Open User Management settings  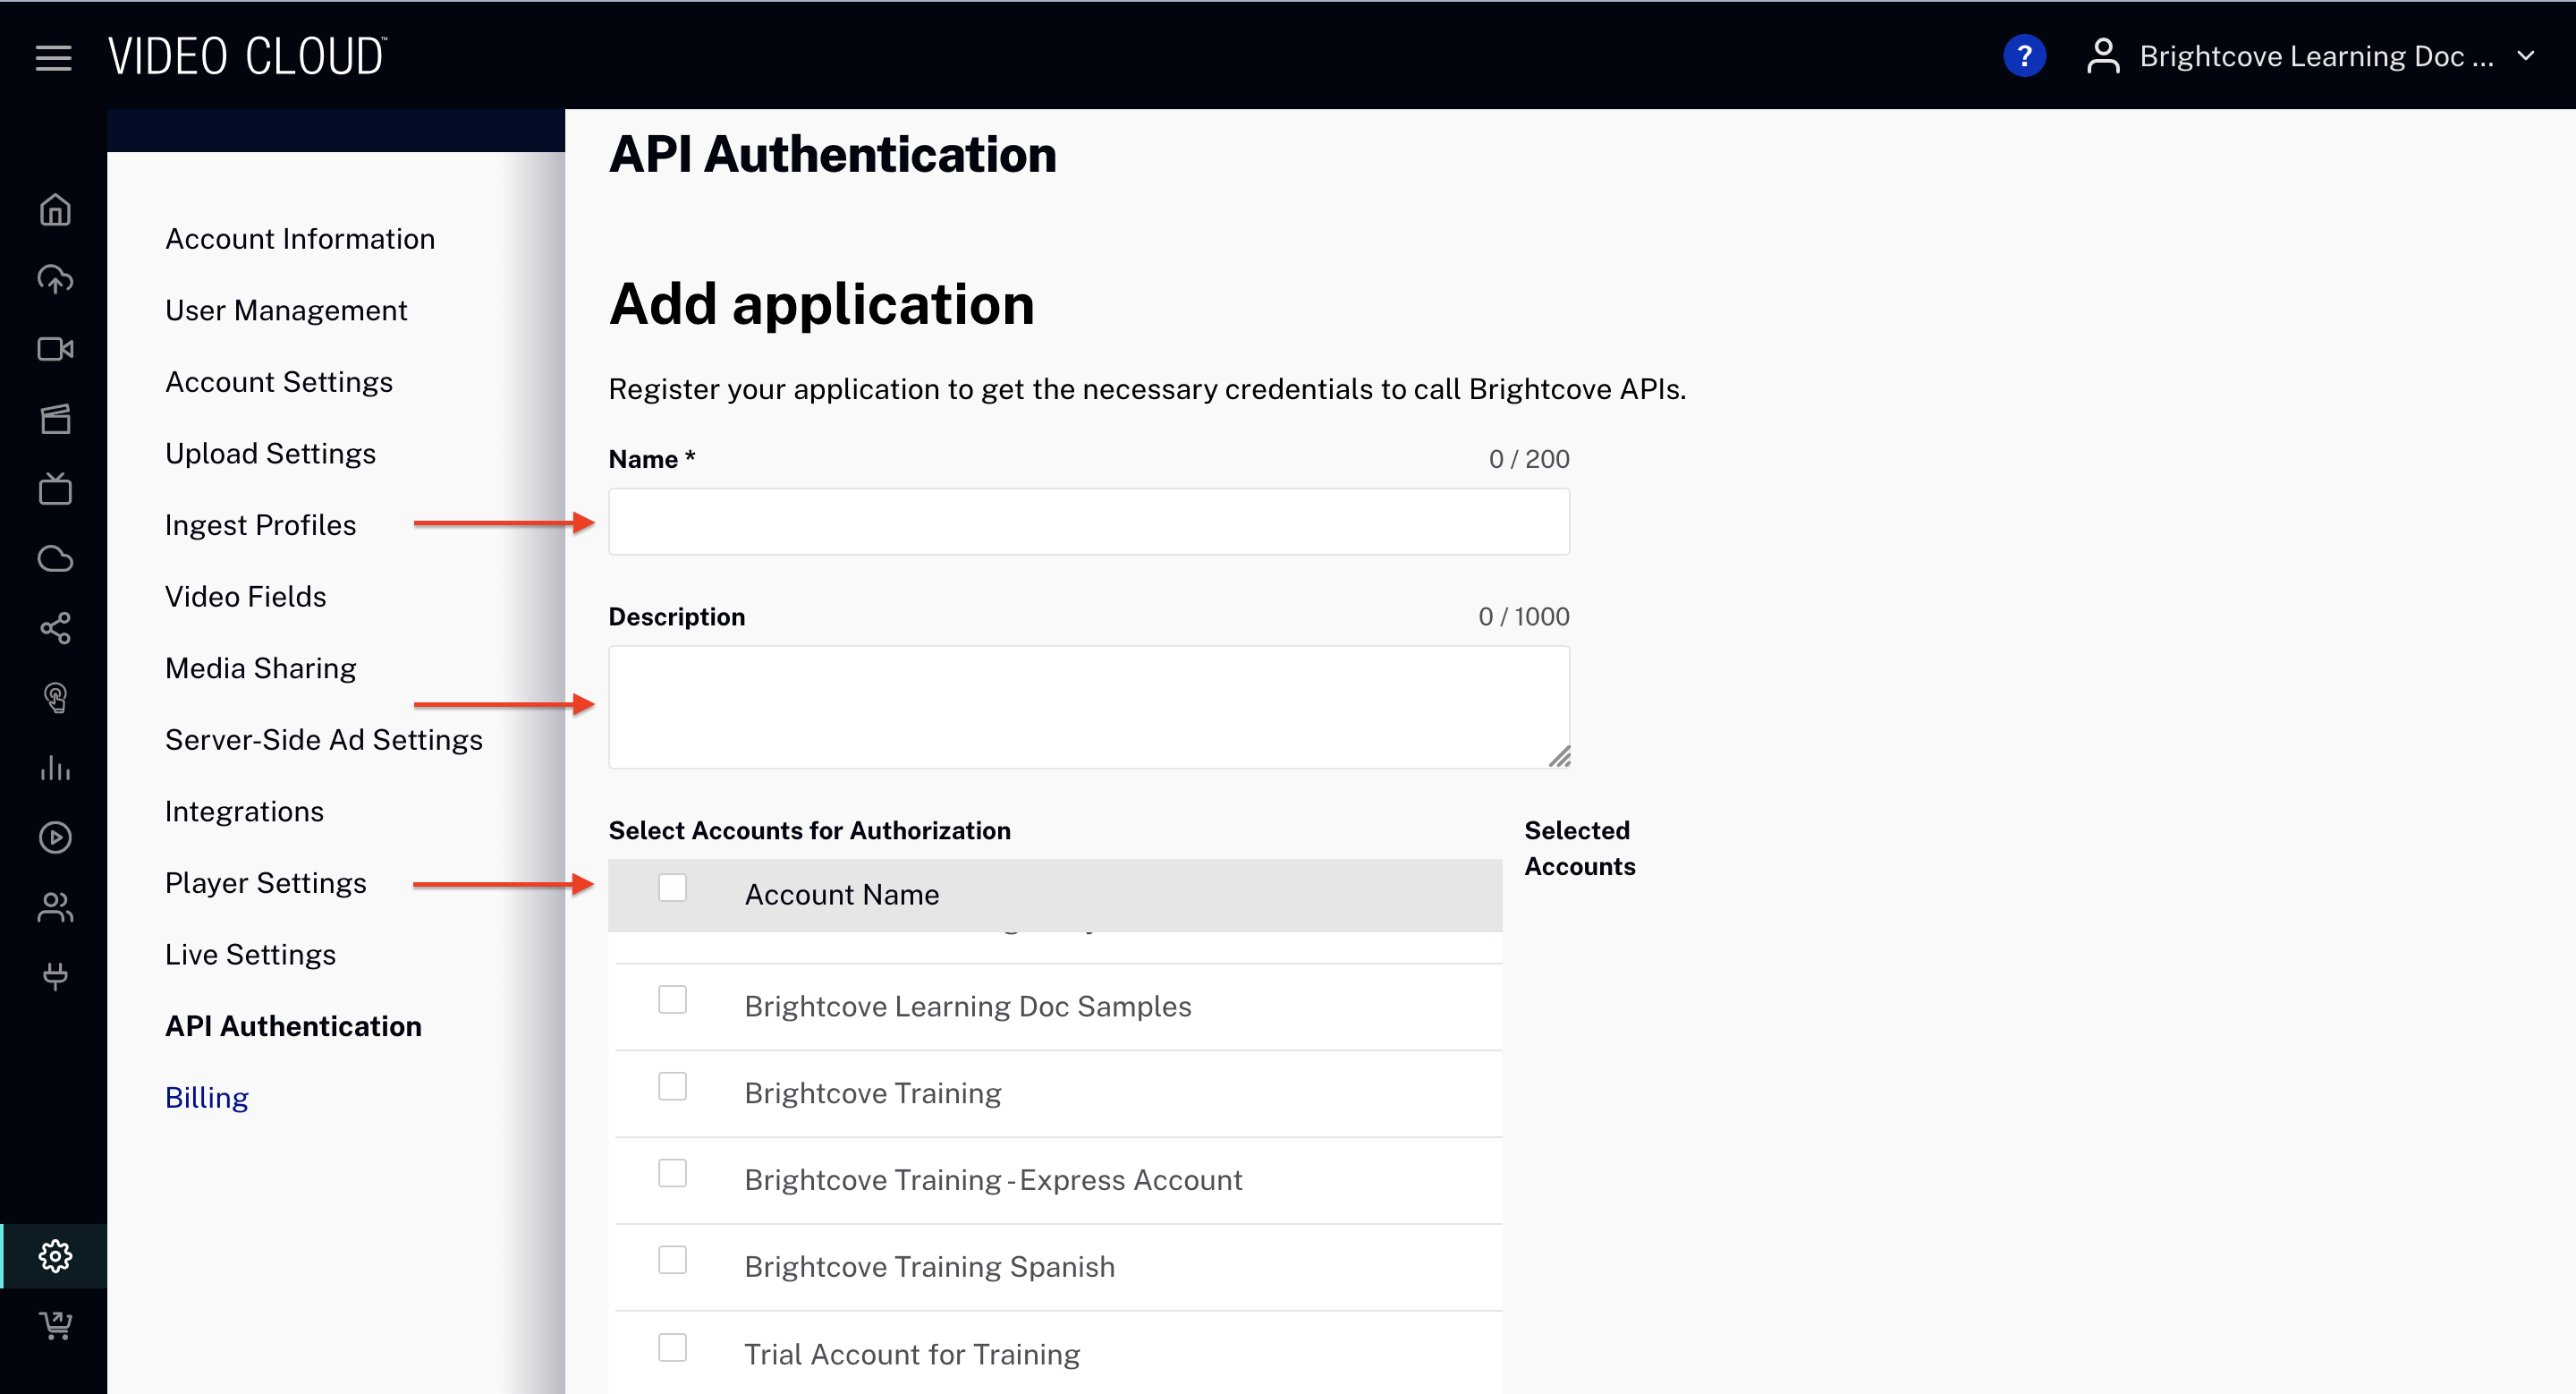click(286, 311)
